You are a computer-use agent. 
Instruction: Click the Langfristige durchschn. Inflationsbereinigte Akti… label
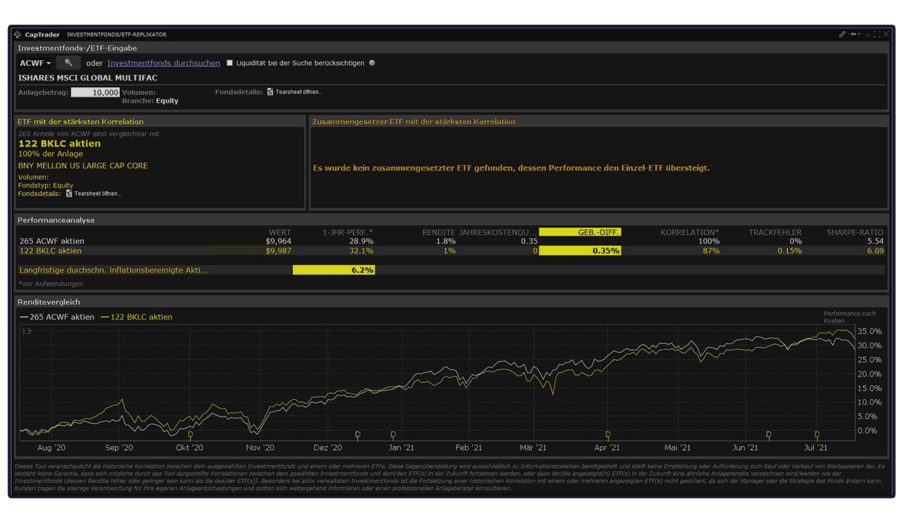pyautogui.click(x=114, y=270)
